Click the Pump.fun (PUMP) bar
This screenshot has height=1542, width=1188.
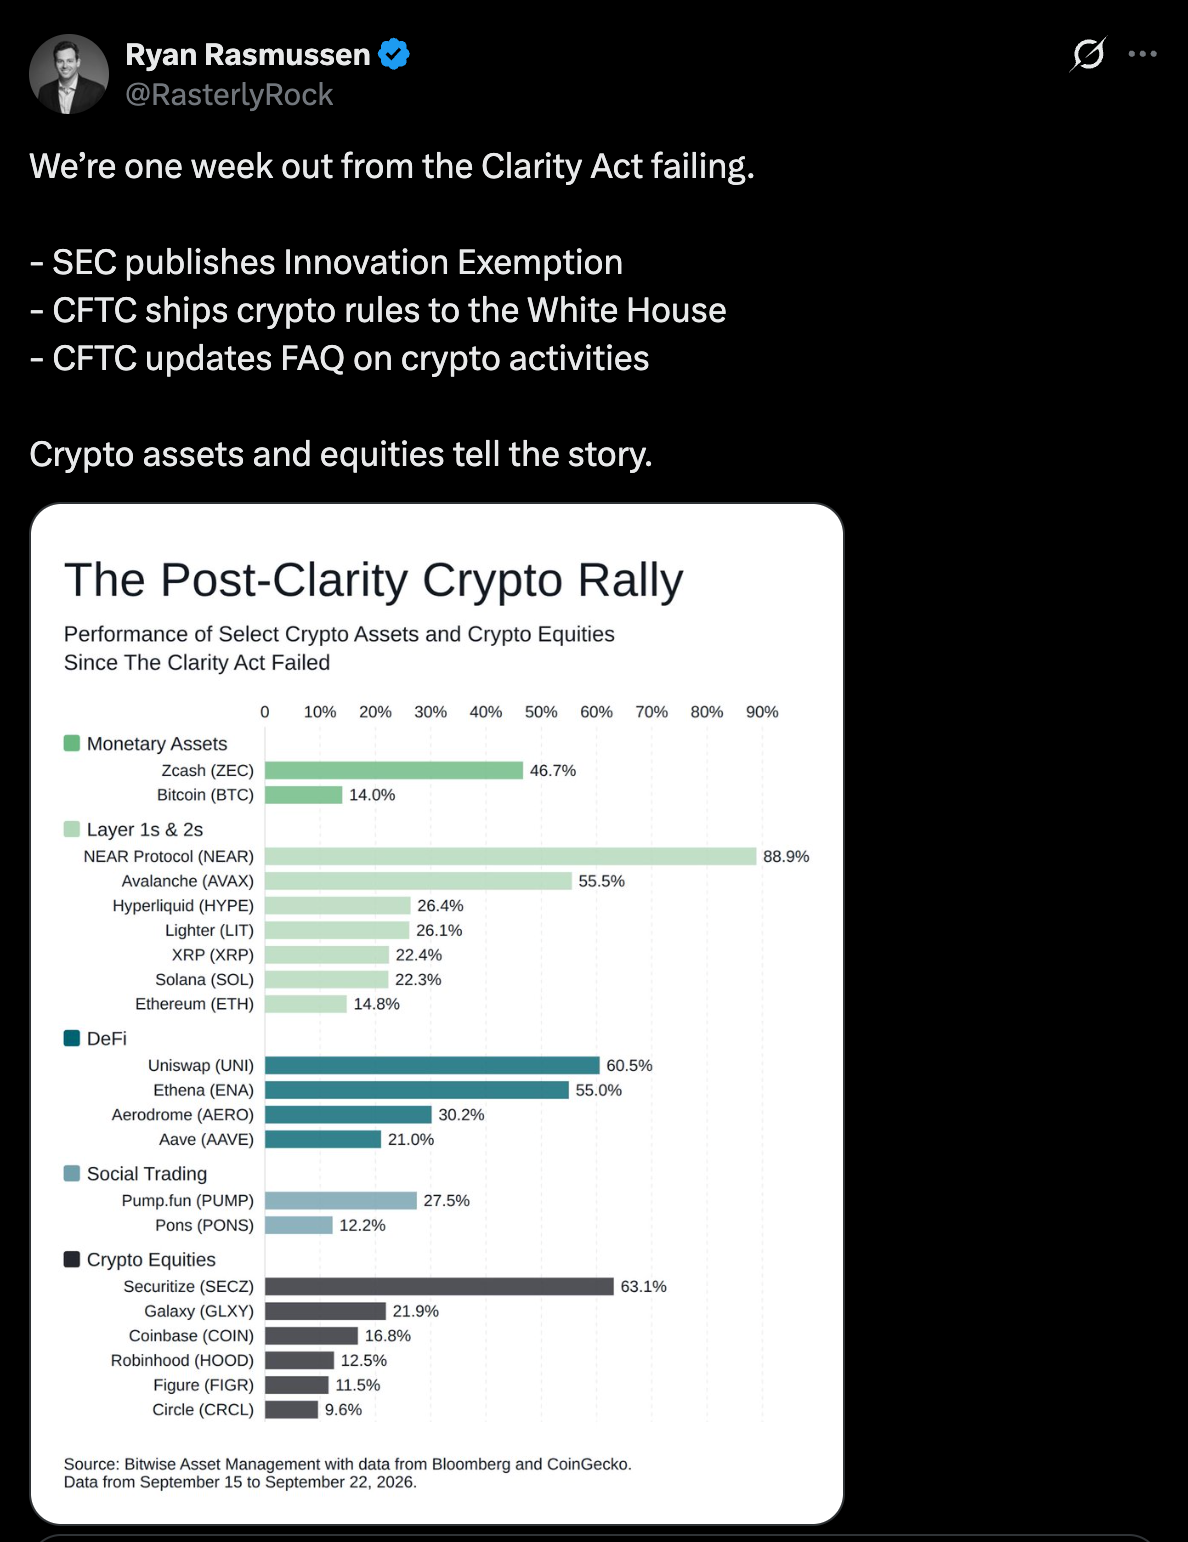point(341,1200)
